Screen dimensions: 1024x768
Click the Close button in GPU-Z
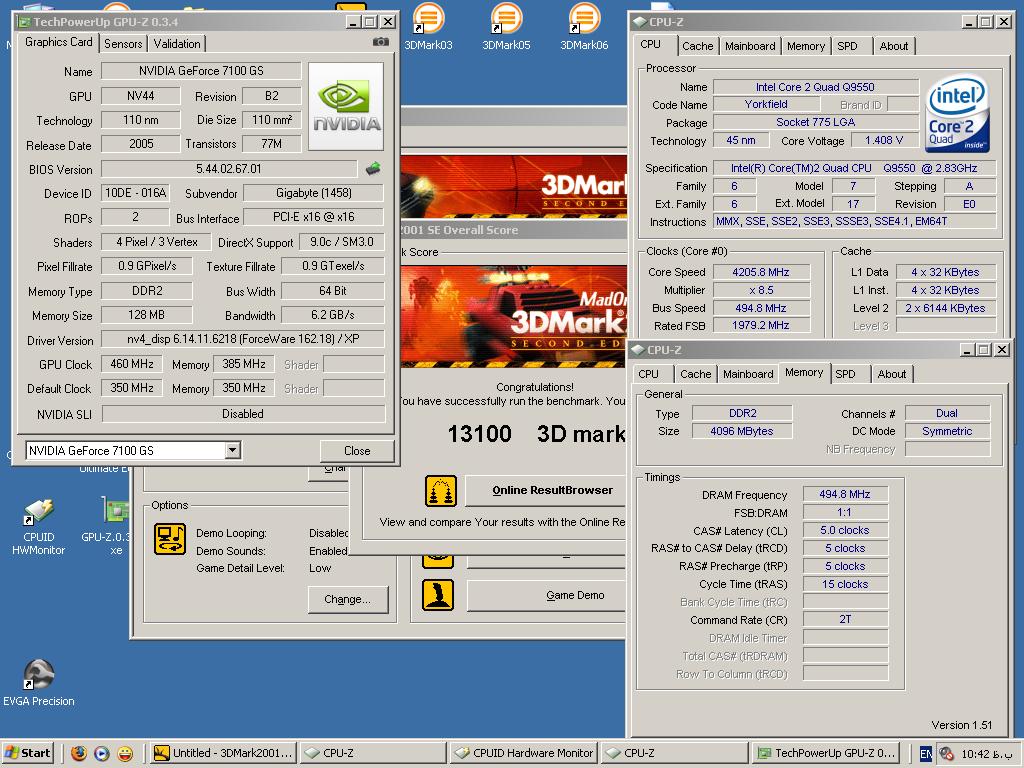357,451
